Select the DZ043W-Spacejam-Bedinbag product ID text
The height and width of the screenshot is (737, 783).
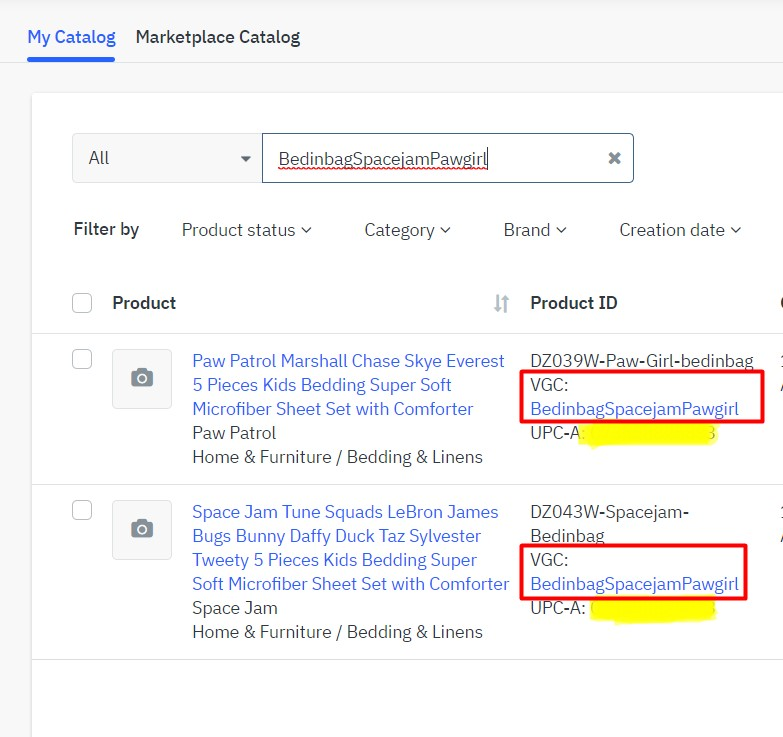coord(609,524)
